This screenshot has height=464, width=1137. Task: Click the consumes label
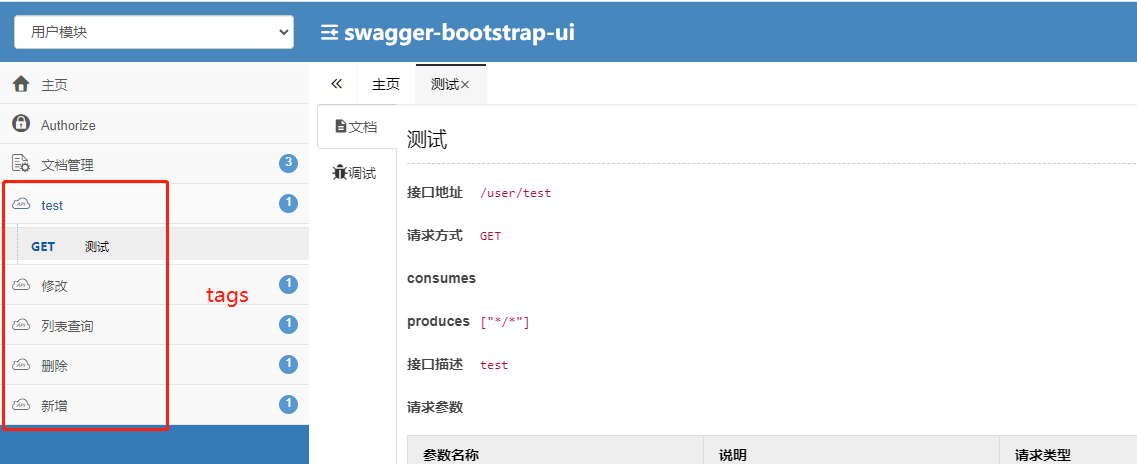coord(442,278)
